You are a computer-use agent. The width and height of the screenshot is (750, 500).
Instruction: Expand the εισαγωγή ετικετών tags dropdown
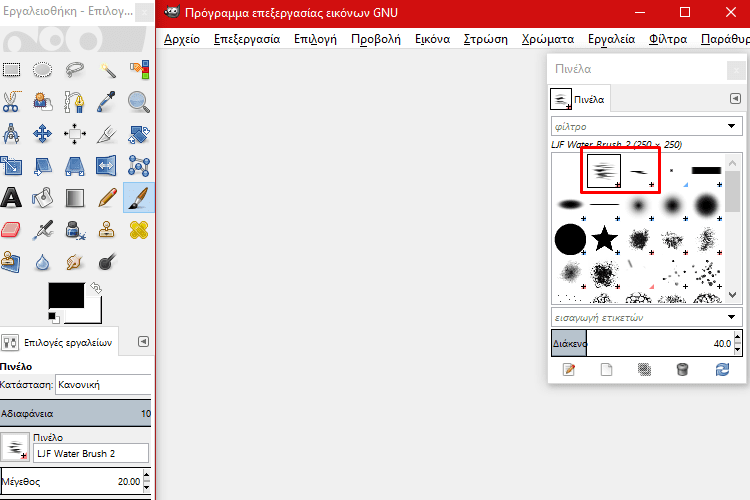(x=731, y=317)
